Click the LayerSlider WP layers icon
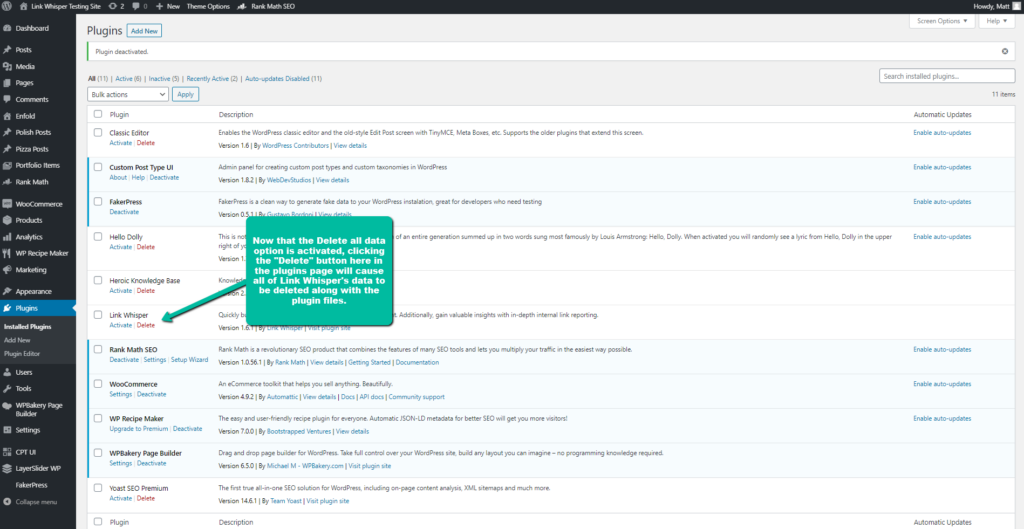This screenshot has height=529, width=1024. click(x=7, y=468)
